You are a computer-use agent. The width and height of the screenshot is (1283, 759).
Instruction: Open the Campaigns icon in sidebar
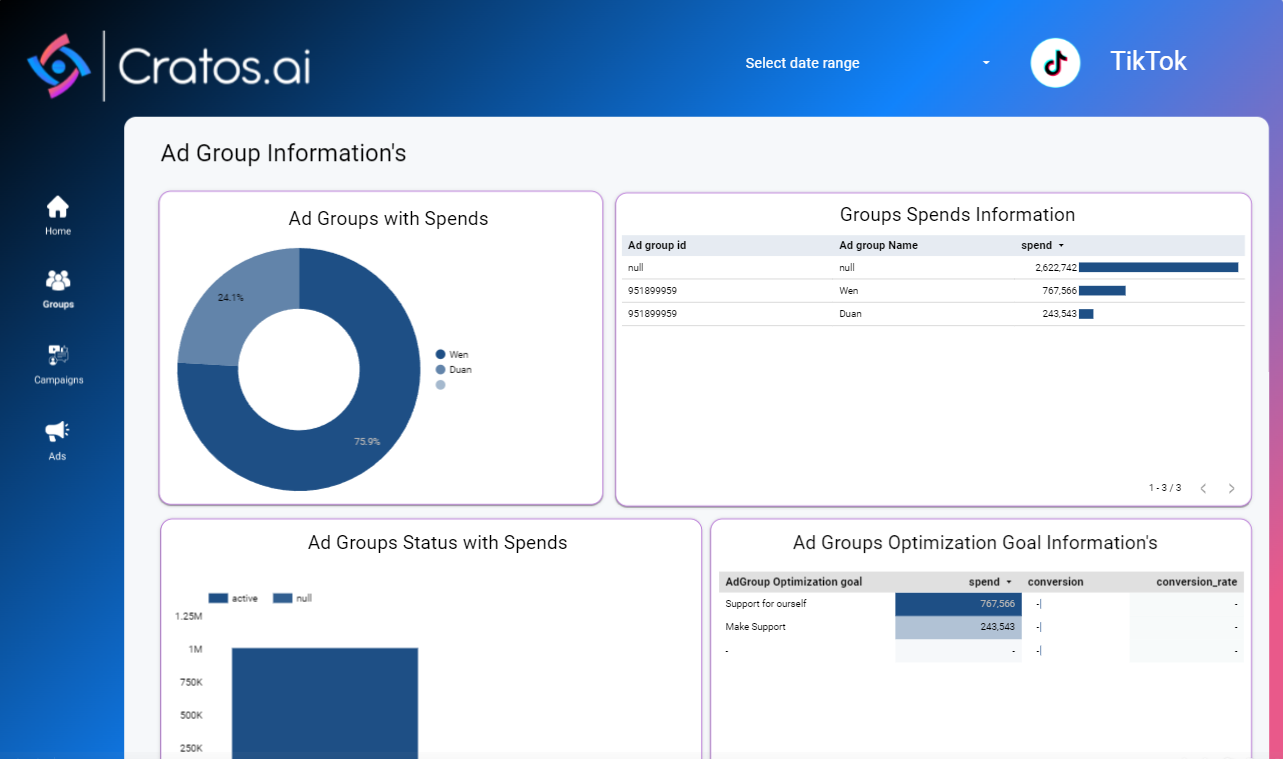pos(58,355)
